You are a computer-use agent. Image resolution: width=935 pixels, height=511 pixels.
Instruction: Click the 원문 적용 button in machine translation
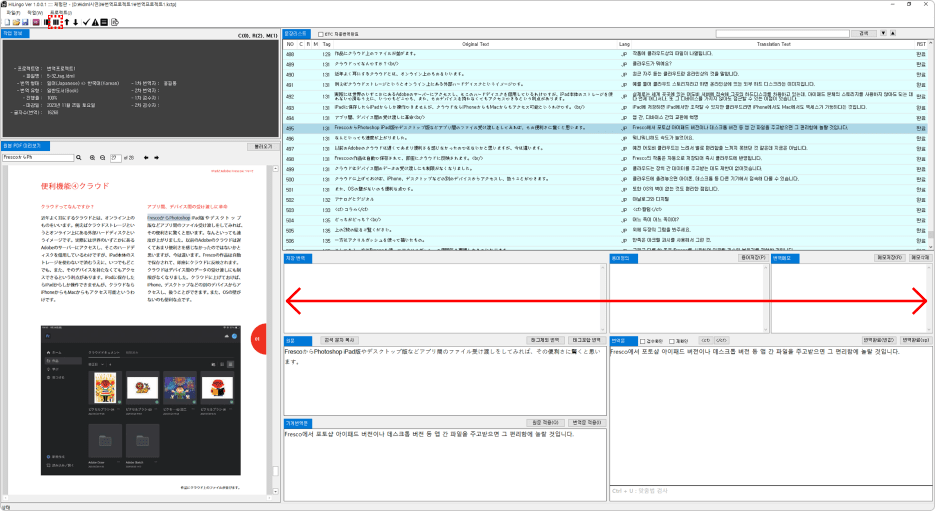point(545,422)
